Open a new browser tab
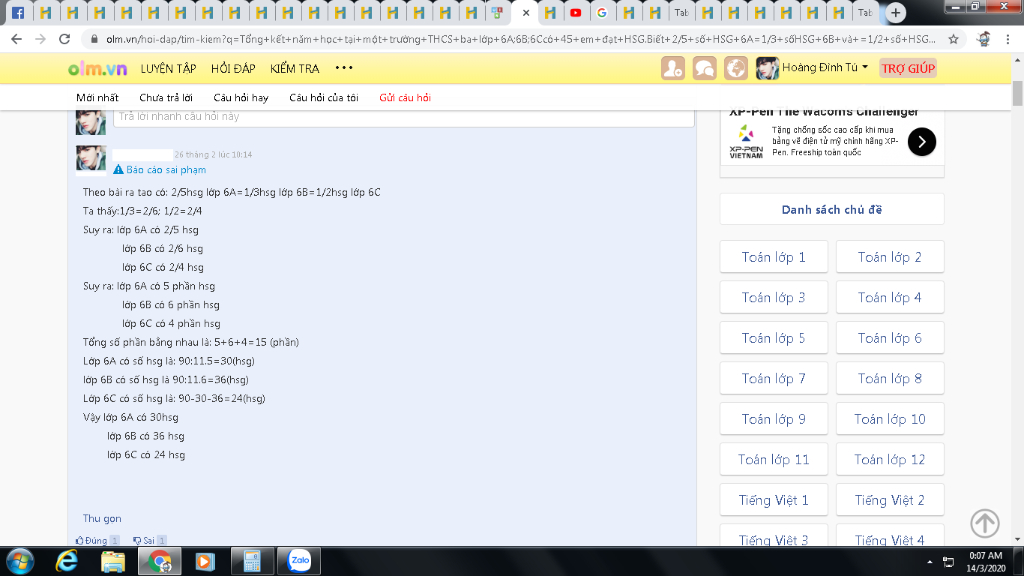 pos(896,12)
